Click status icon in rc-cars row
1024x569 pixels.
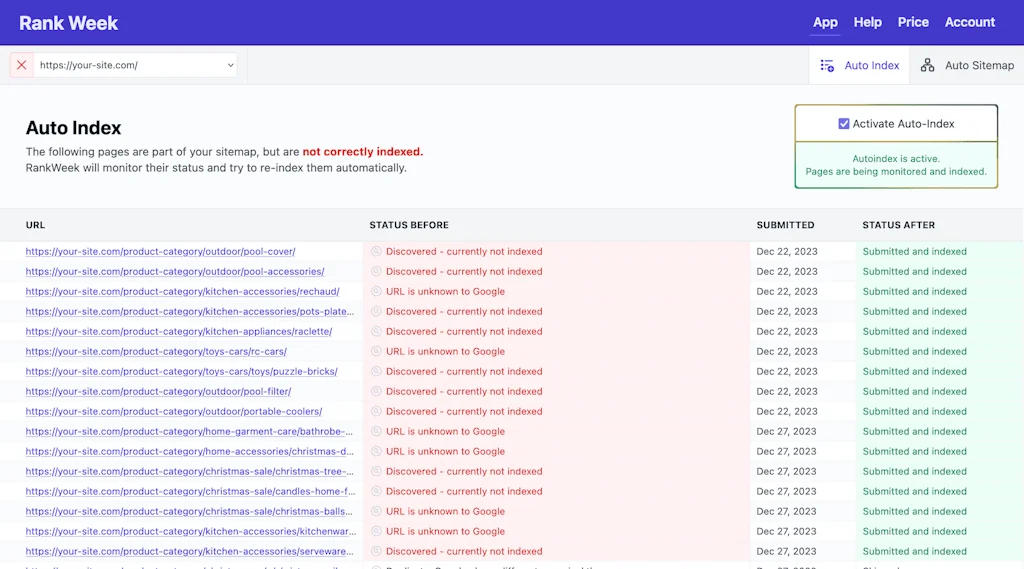click(x=376, y=351)
